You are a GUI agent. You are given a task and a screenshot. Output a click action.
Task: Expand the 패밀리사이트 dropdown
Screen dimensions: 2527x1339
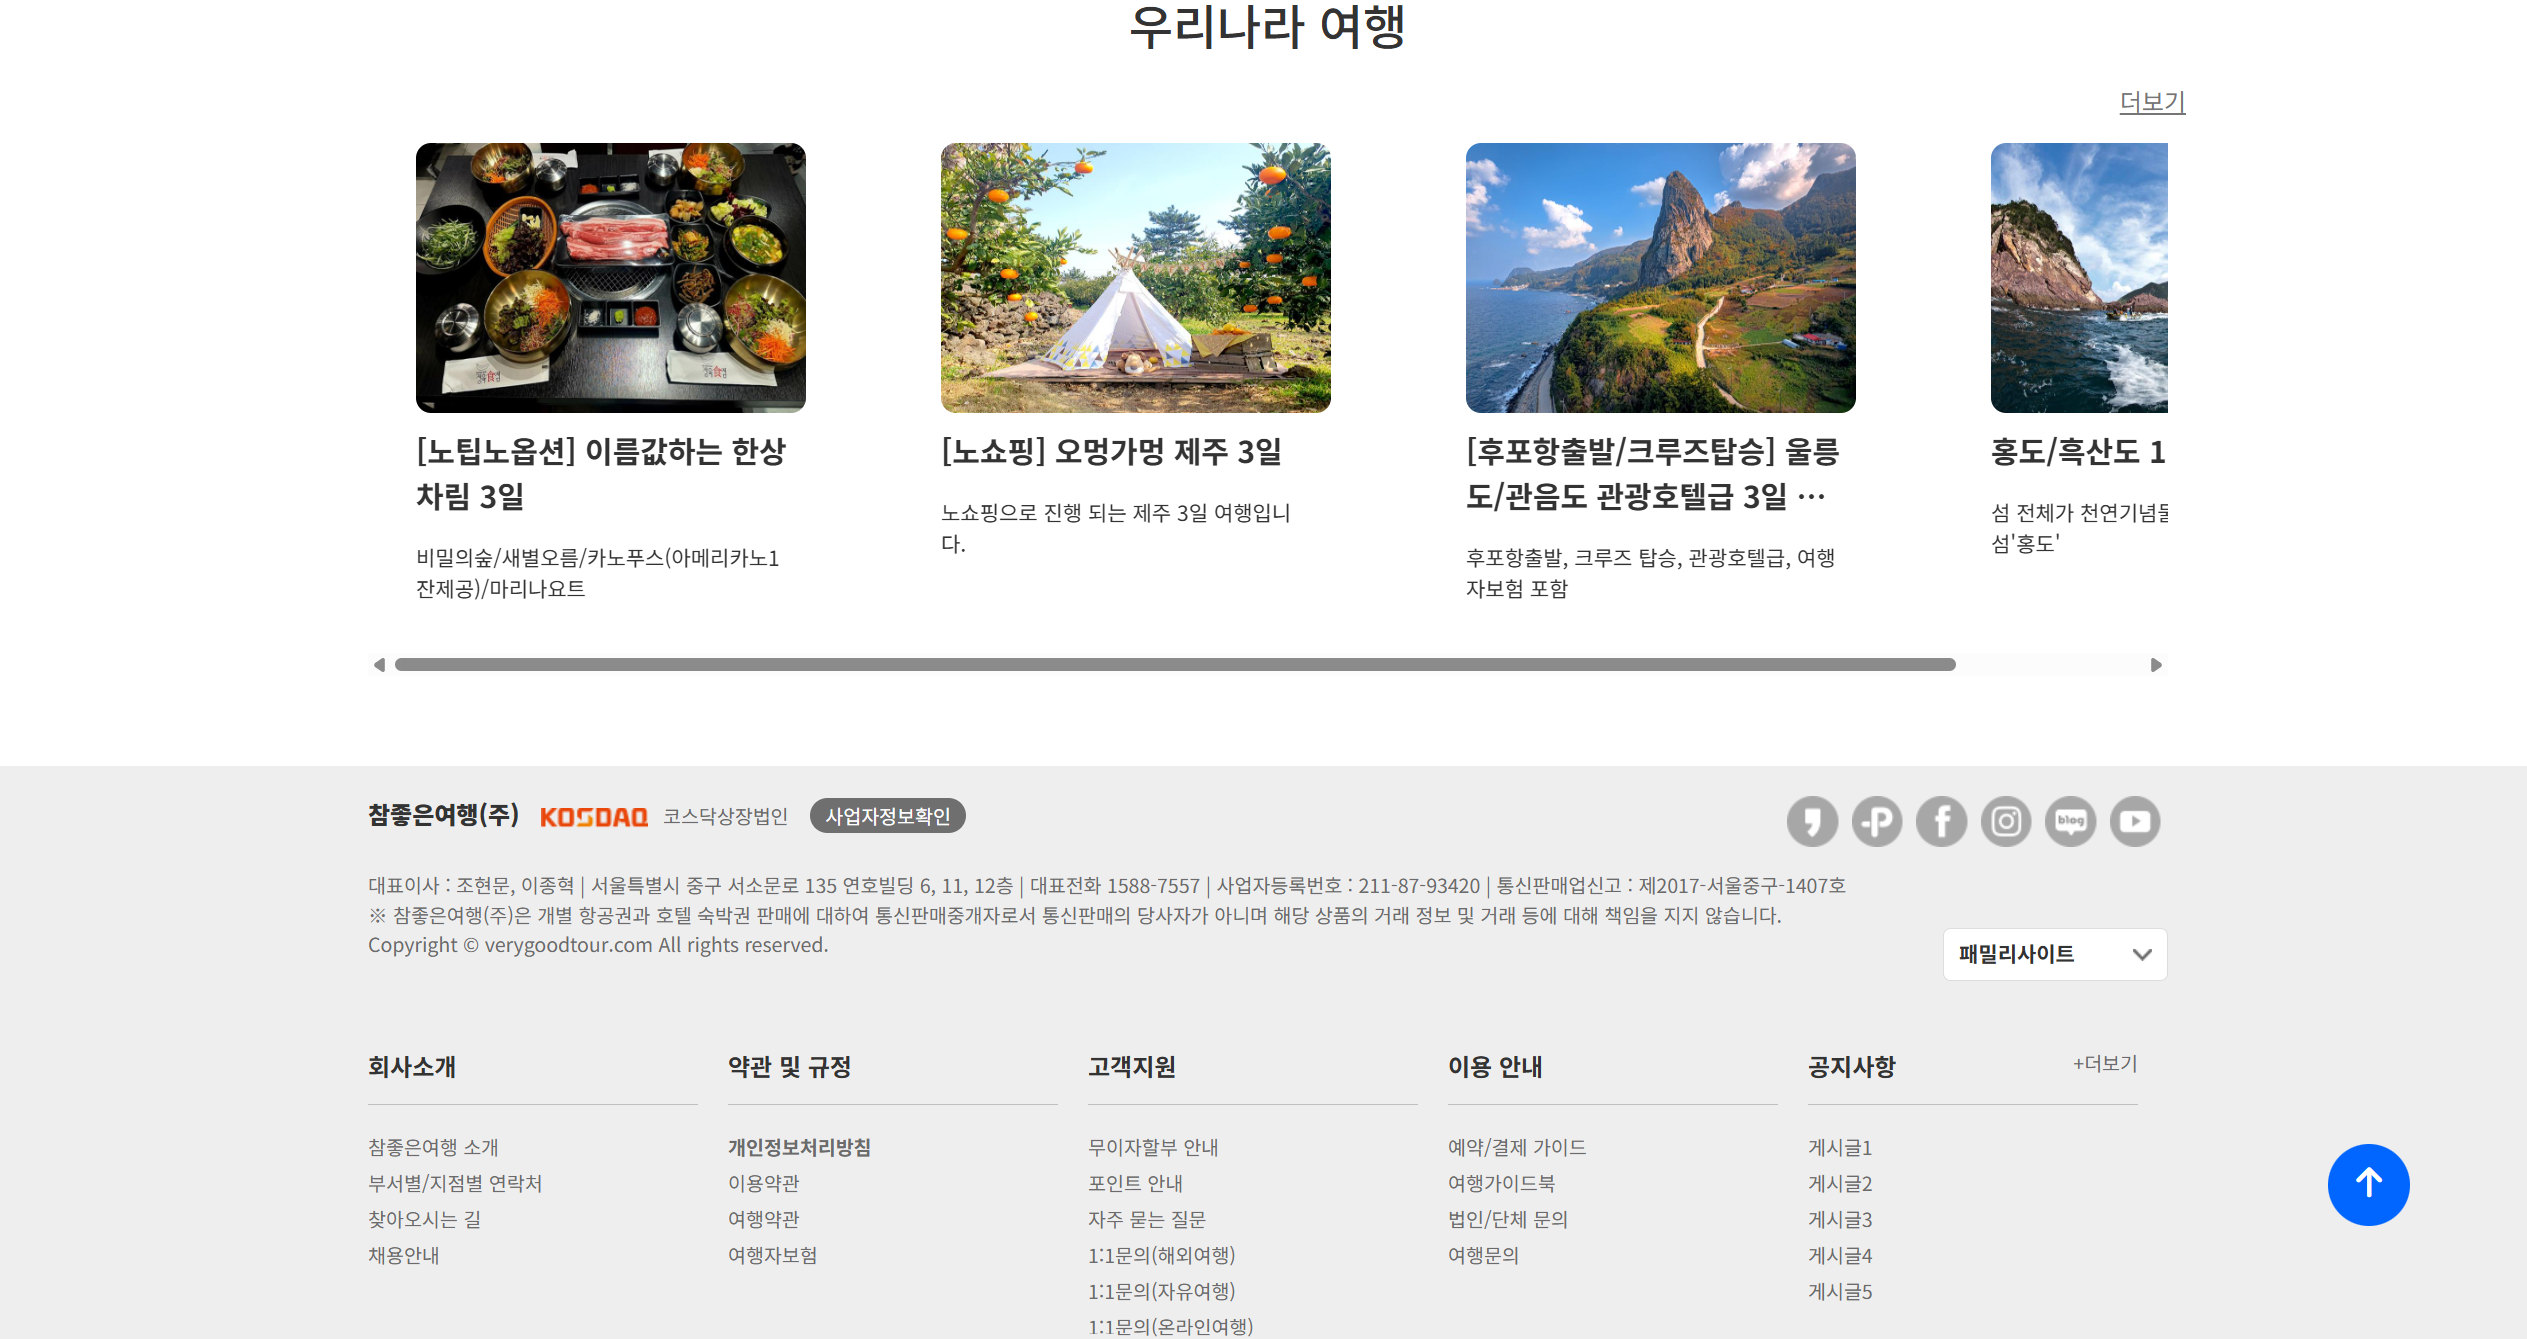point(2054,954)
